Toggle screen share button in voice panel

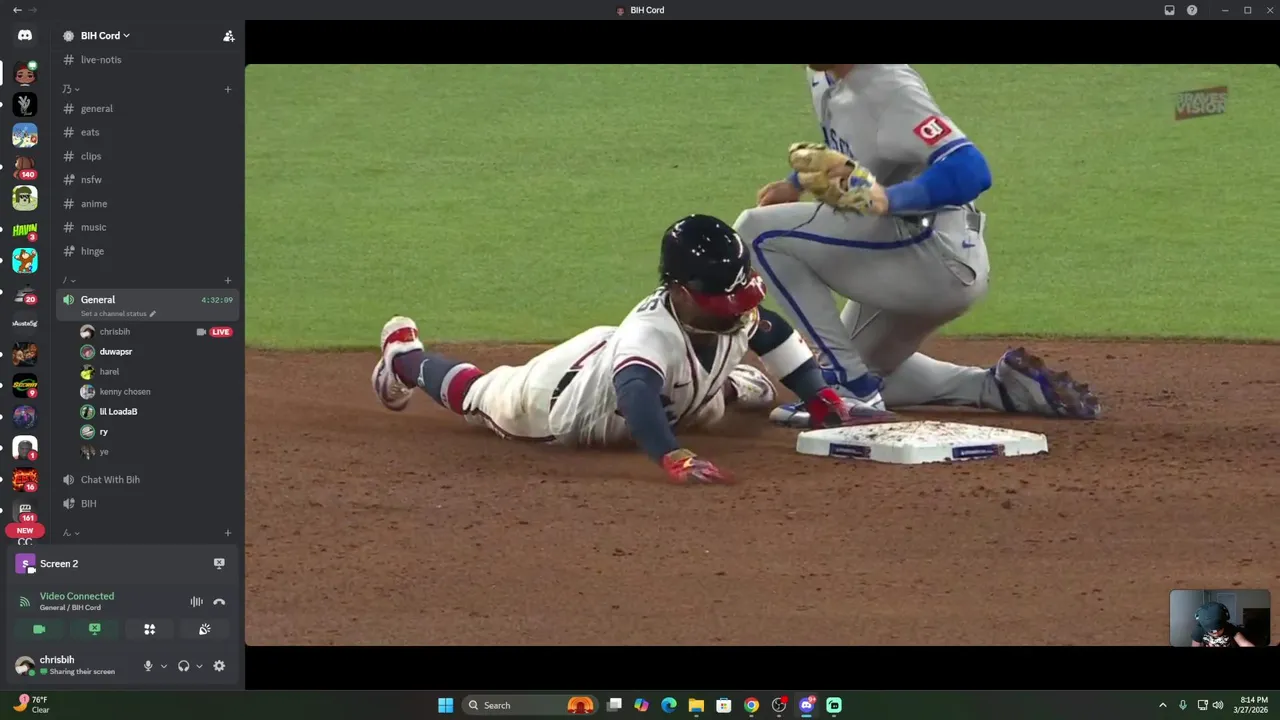[94, 629]
